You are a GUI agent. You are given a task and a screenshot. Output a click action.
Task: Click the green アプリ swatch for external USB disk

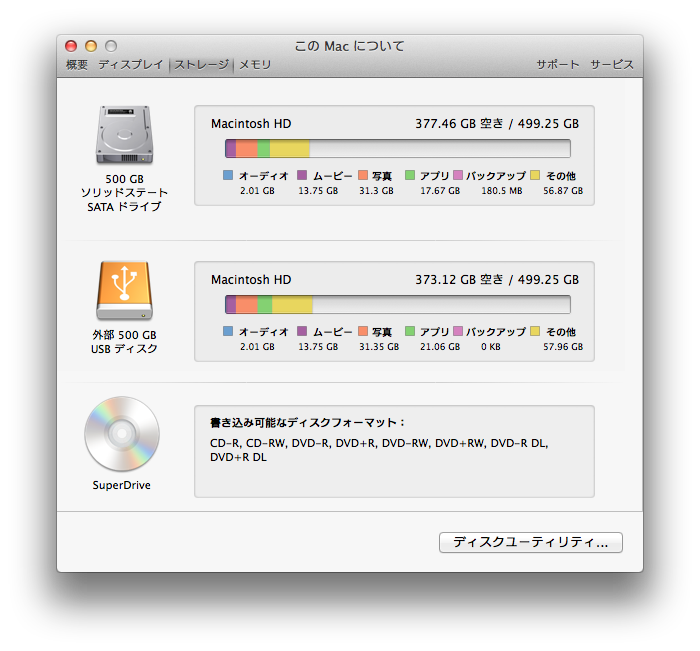click(410, 331)
